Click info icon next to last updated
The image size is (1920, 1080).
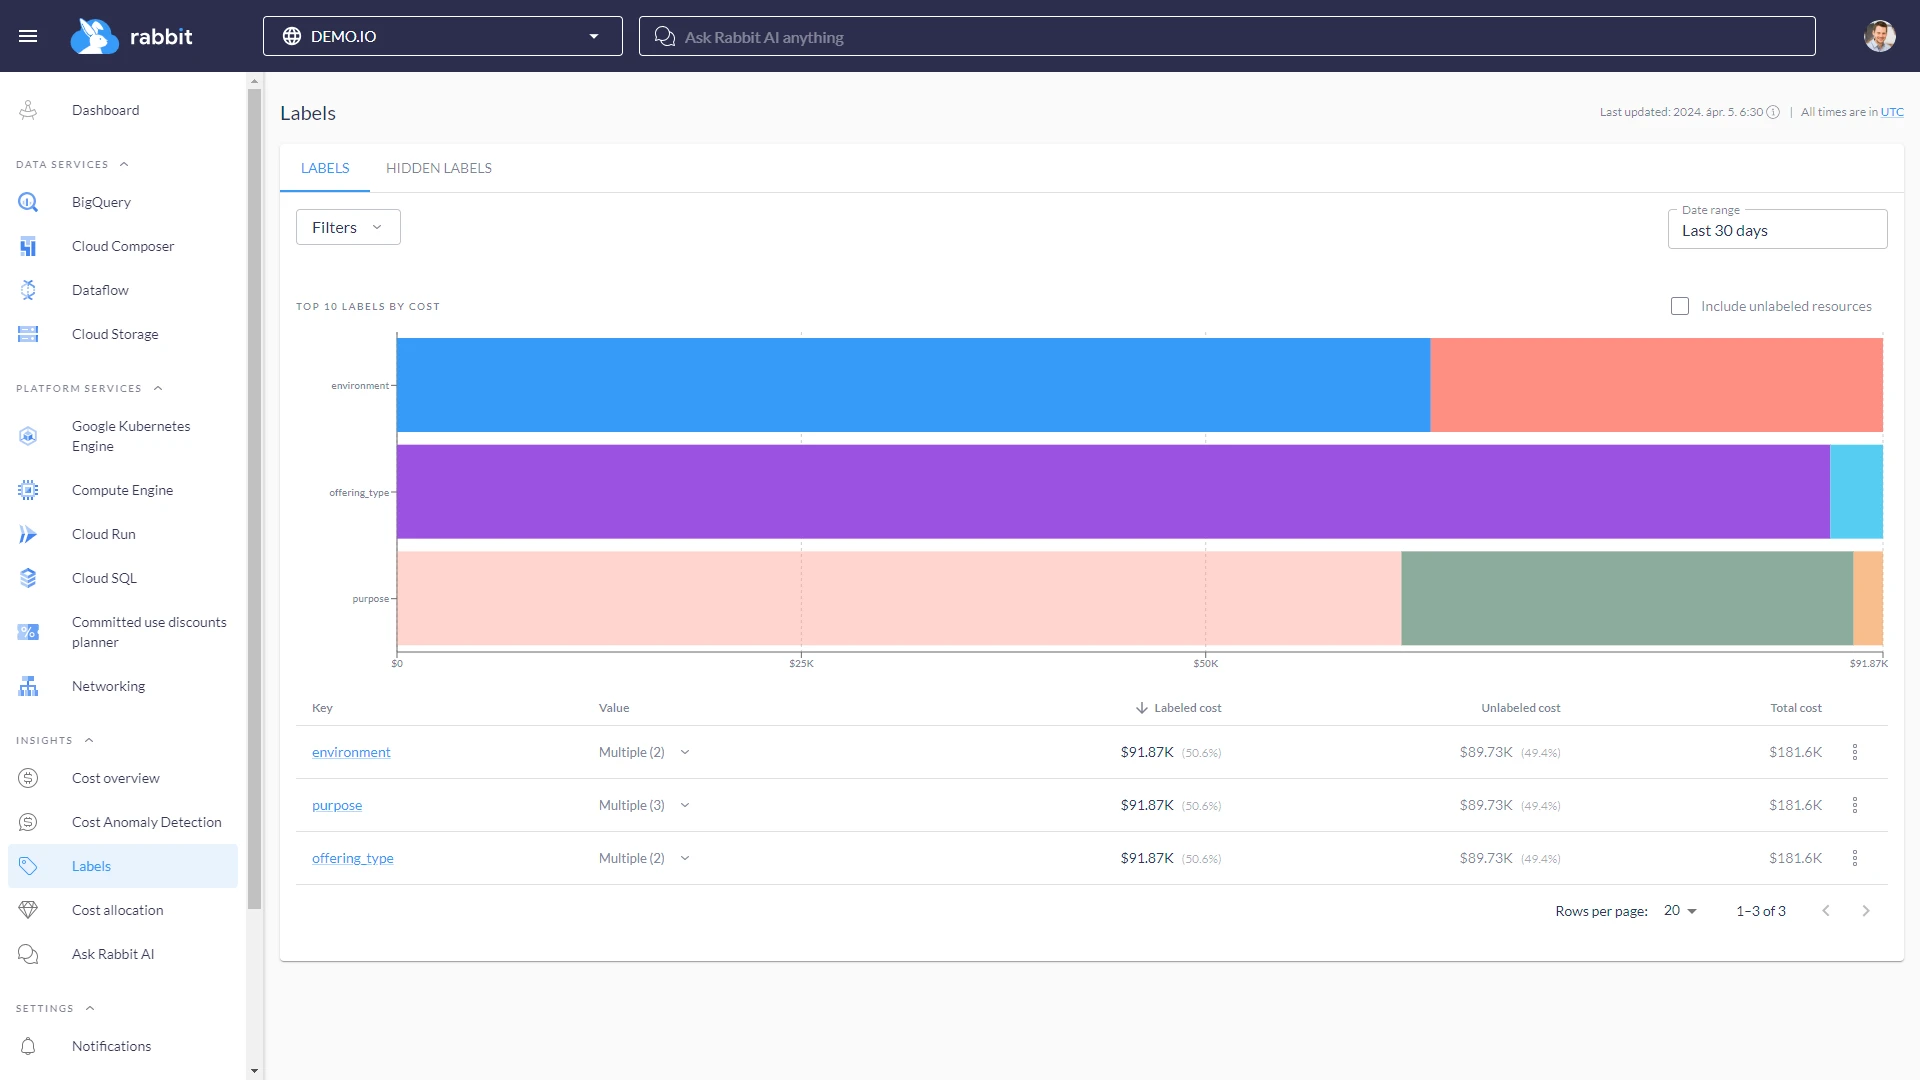[1773, 112]
